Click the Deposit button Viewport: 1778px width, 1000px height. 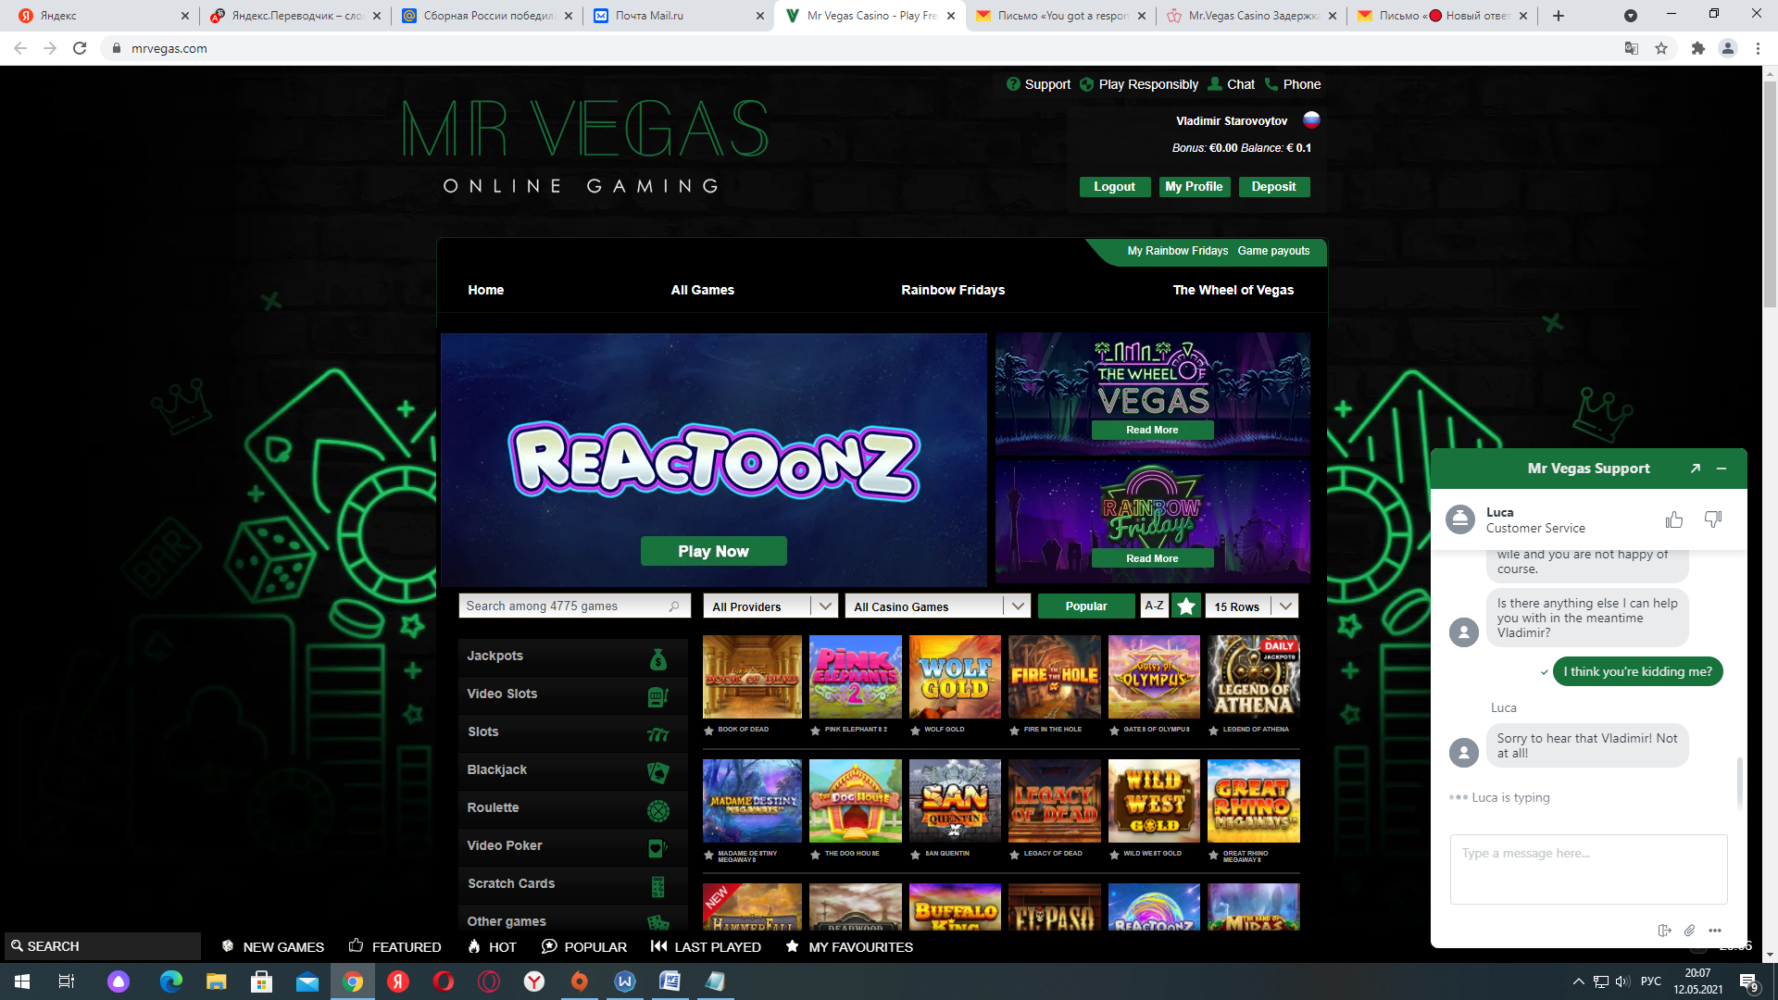click(x=1274, y=187)
